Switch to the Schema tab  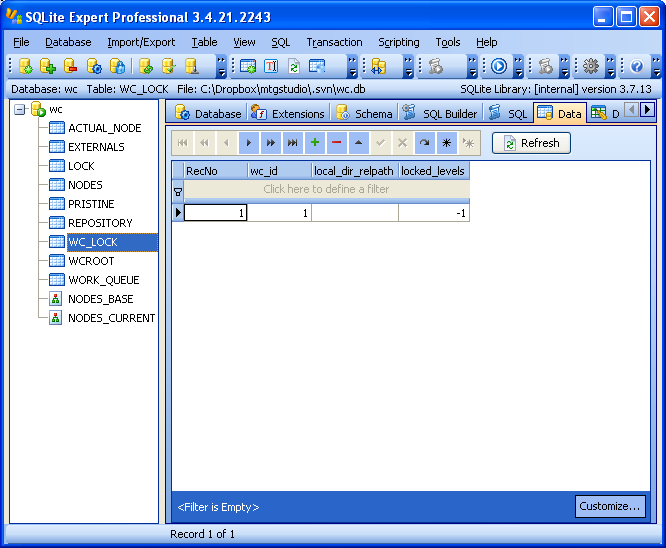(x=364, y=113)
